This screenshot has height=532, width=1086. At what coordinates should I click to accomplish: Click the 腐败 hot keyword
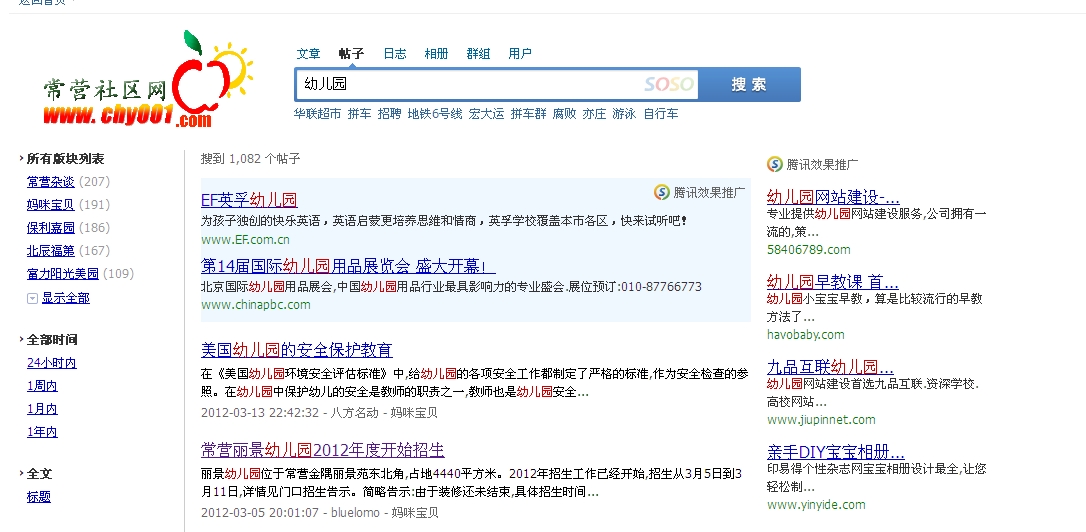pos(564,114)
